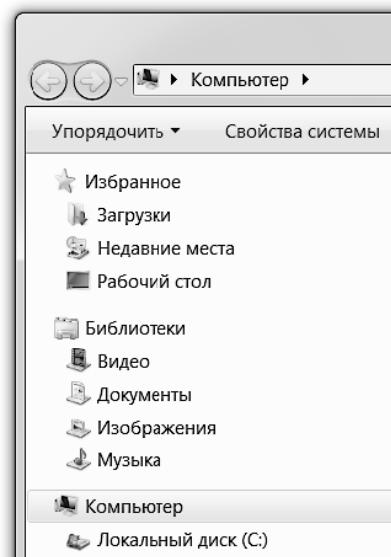Click the Избранное star icon
The image size is (391, 557).
pyautogui.click(x=65, y=180)
